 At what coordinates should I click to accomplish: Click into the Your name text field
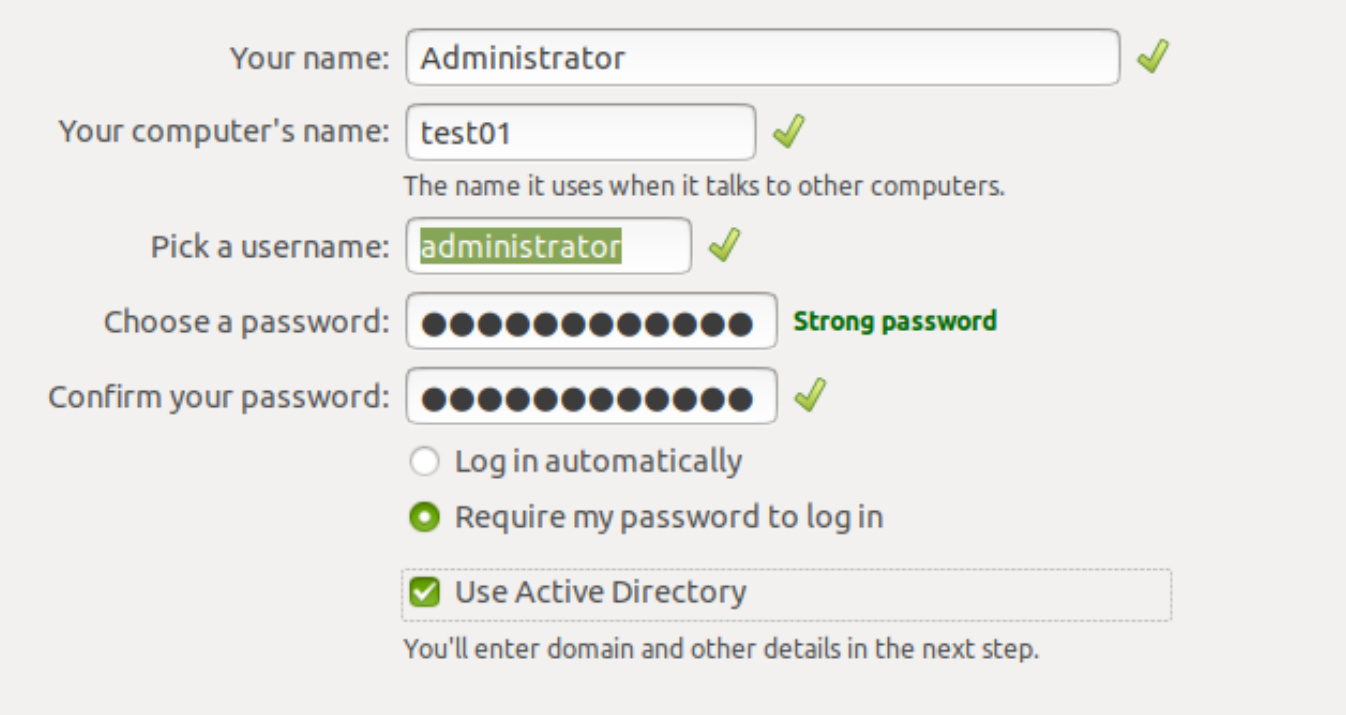pos(762,57)
